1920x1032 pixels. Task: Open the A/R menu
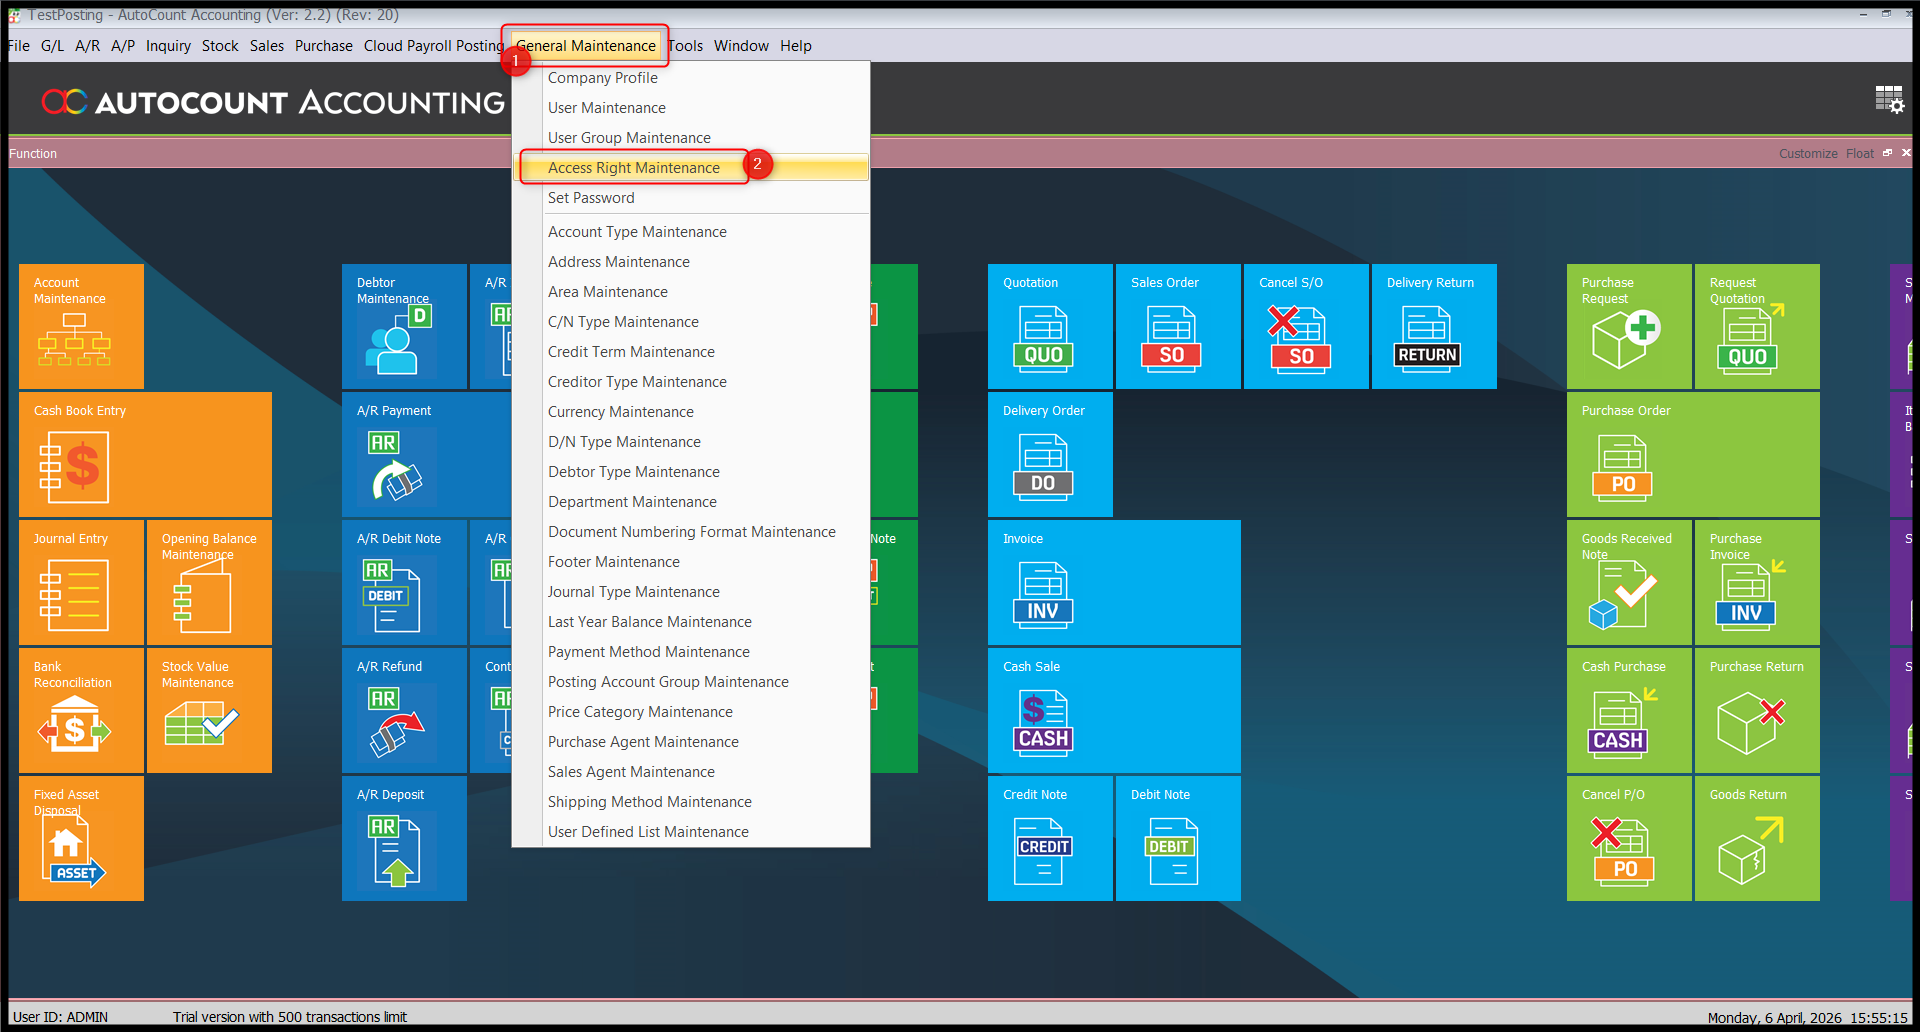pyautogui.click(x=88, y=46)
